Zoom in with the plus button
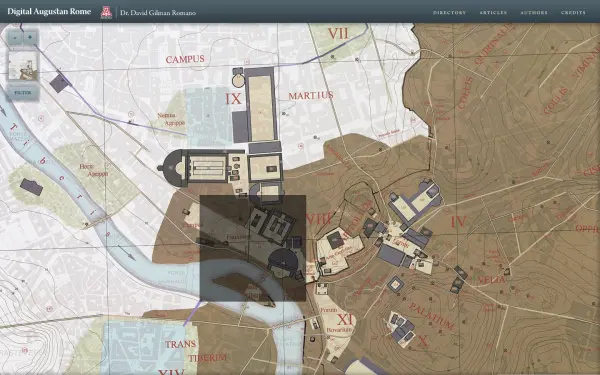The image size is (600, 375). [30, 38]
